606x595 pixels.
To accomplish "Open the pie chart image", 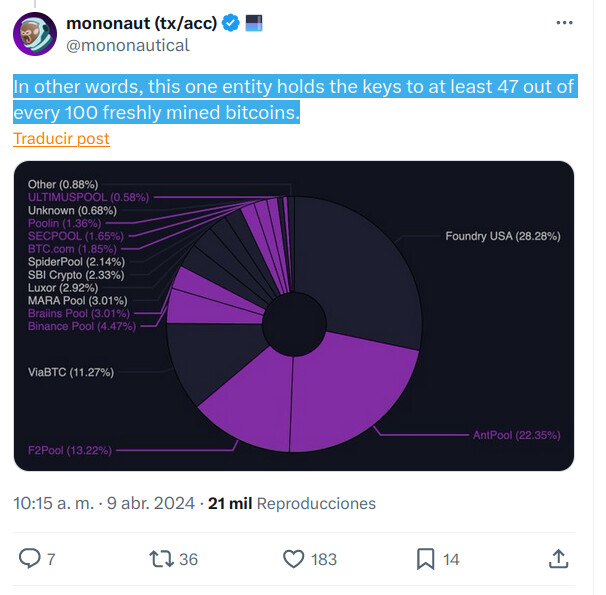I will click(x=293, y=316).
